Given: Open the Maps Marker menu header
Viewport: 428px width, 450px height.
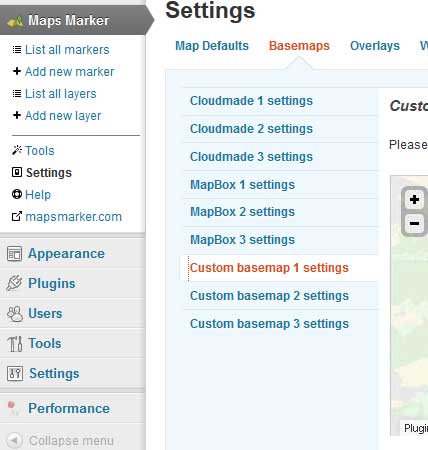Looking at the screenshot, I should (x=73, y=21).
